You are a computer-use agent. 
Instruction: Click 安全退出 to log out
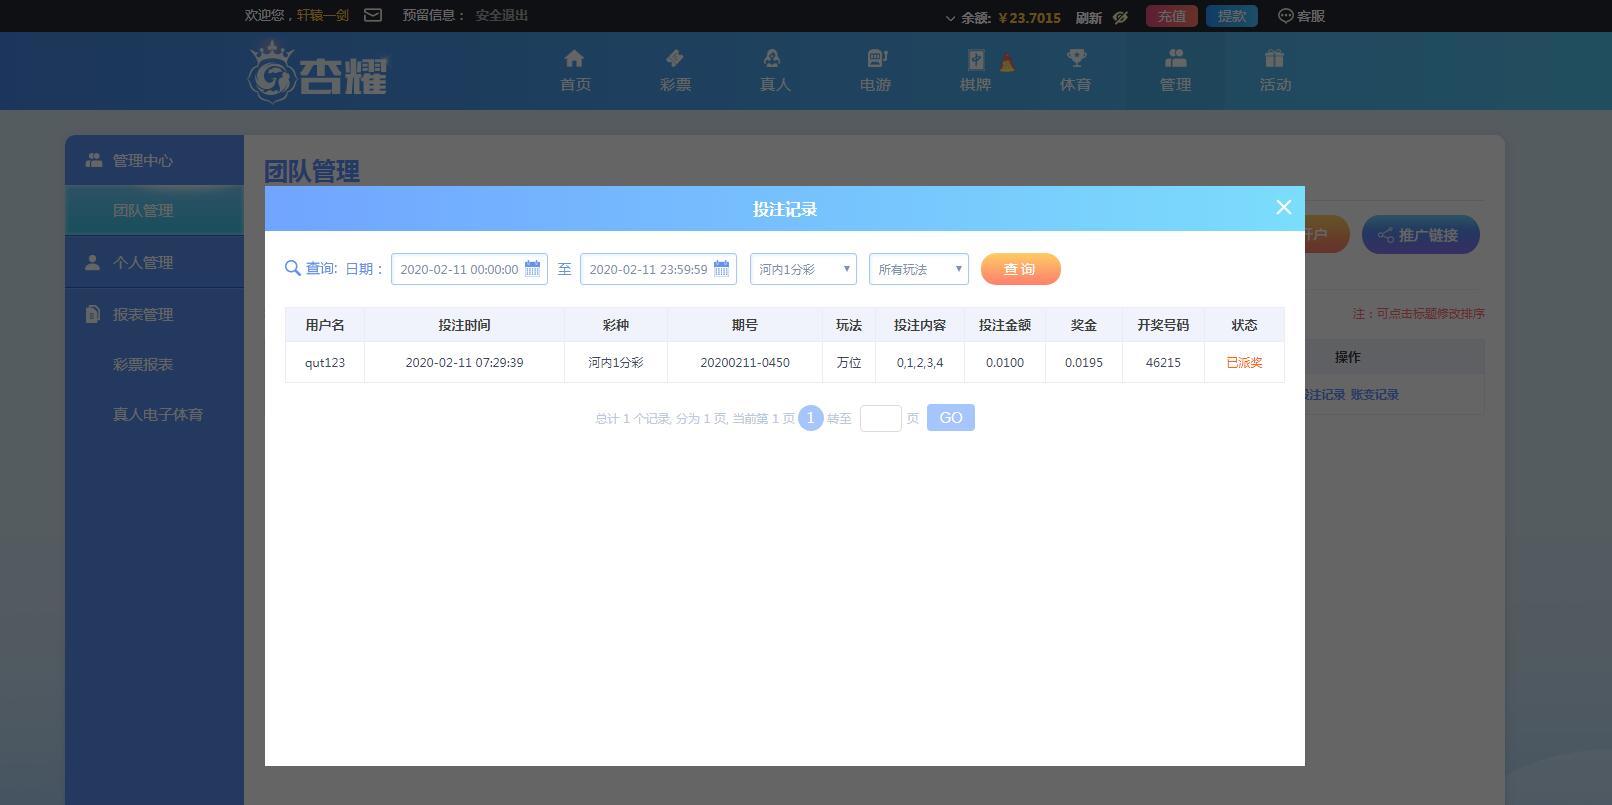tap(502, 16)
